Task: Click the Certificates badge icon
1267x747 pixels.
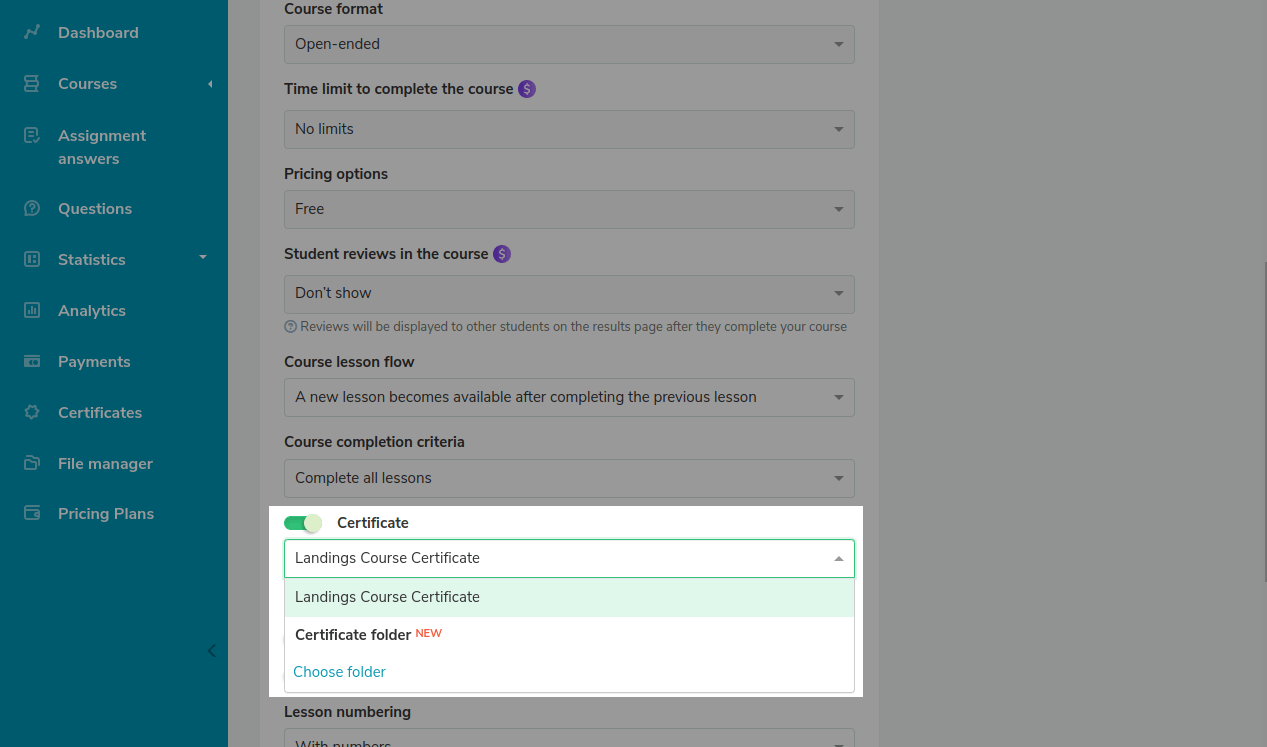Action: [32, 413]
